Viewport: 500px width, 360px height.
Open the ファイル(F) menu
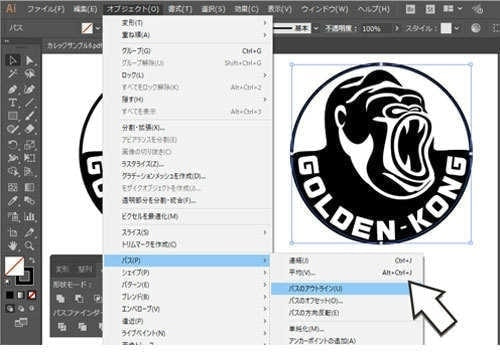point(45,9)
